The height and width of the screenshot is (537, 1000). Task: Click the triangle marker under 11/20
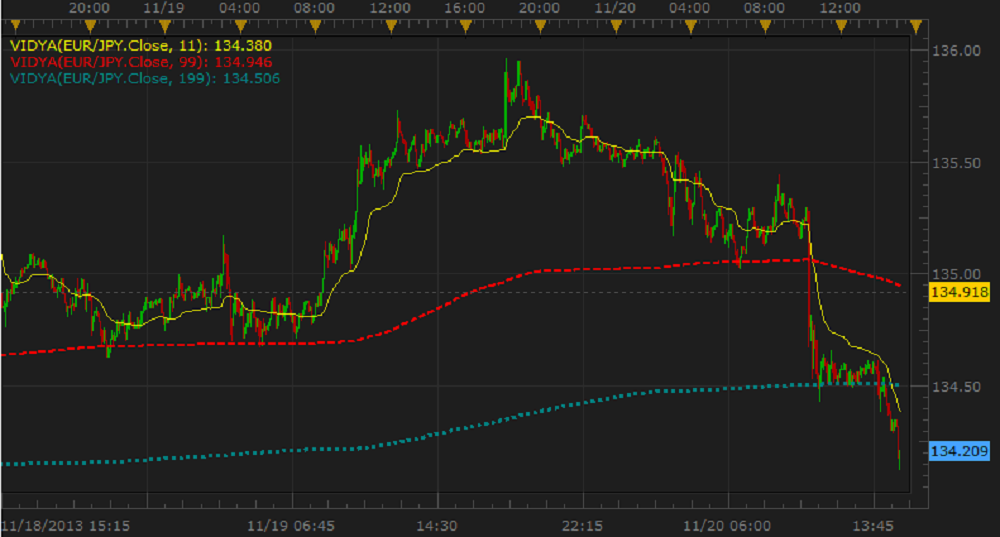616,23
